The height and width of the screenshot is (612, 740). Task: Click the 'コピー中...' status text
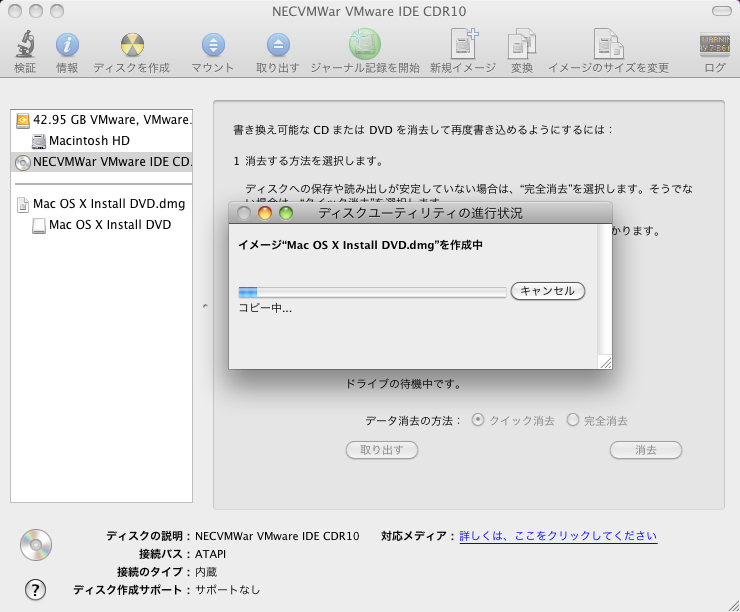265,308
